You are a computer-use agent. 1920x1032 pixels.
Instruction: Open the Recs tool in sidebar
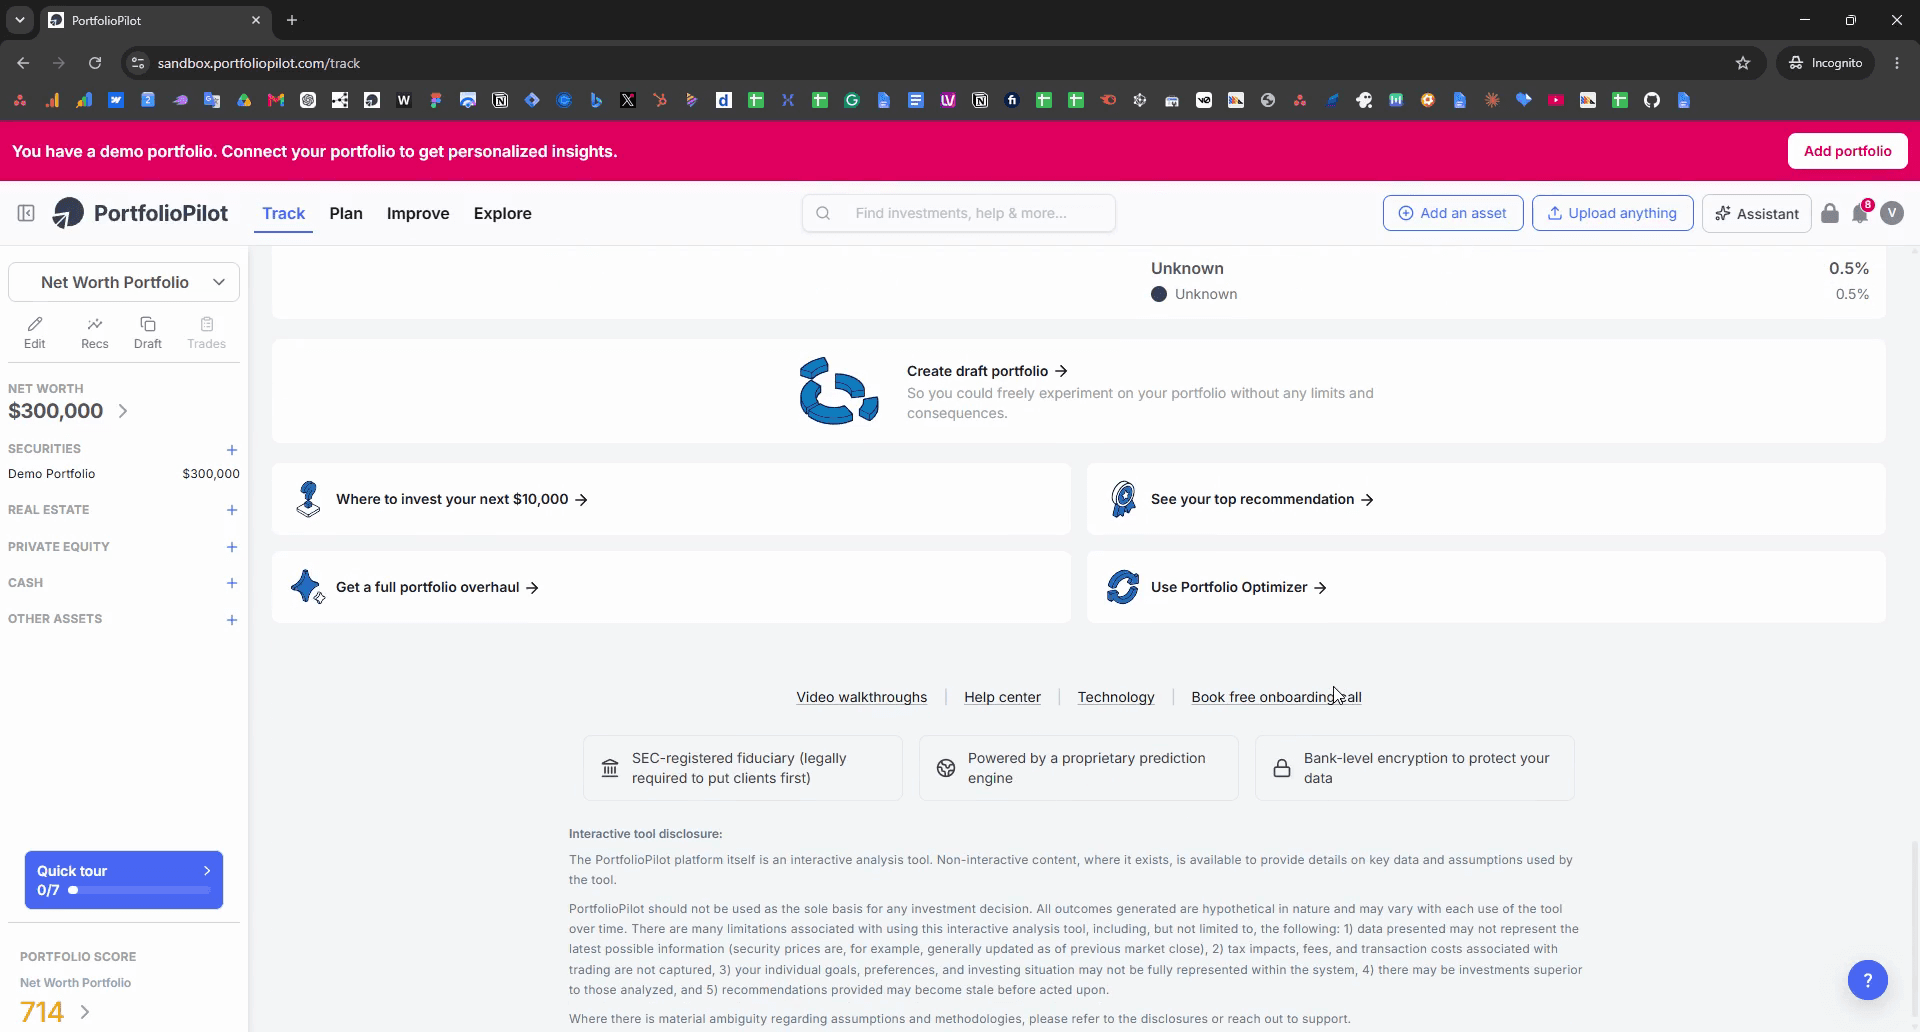(95, 333)
